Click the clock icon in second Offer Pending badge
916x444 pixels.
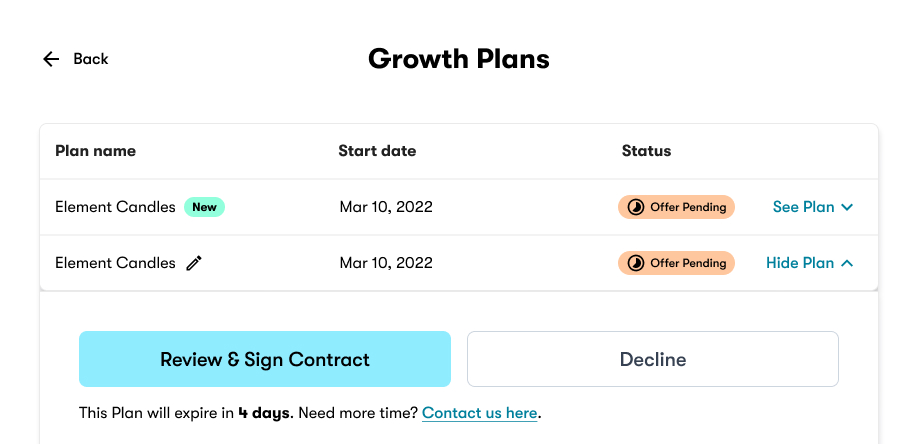636,263
